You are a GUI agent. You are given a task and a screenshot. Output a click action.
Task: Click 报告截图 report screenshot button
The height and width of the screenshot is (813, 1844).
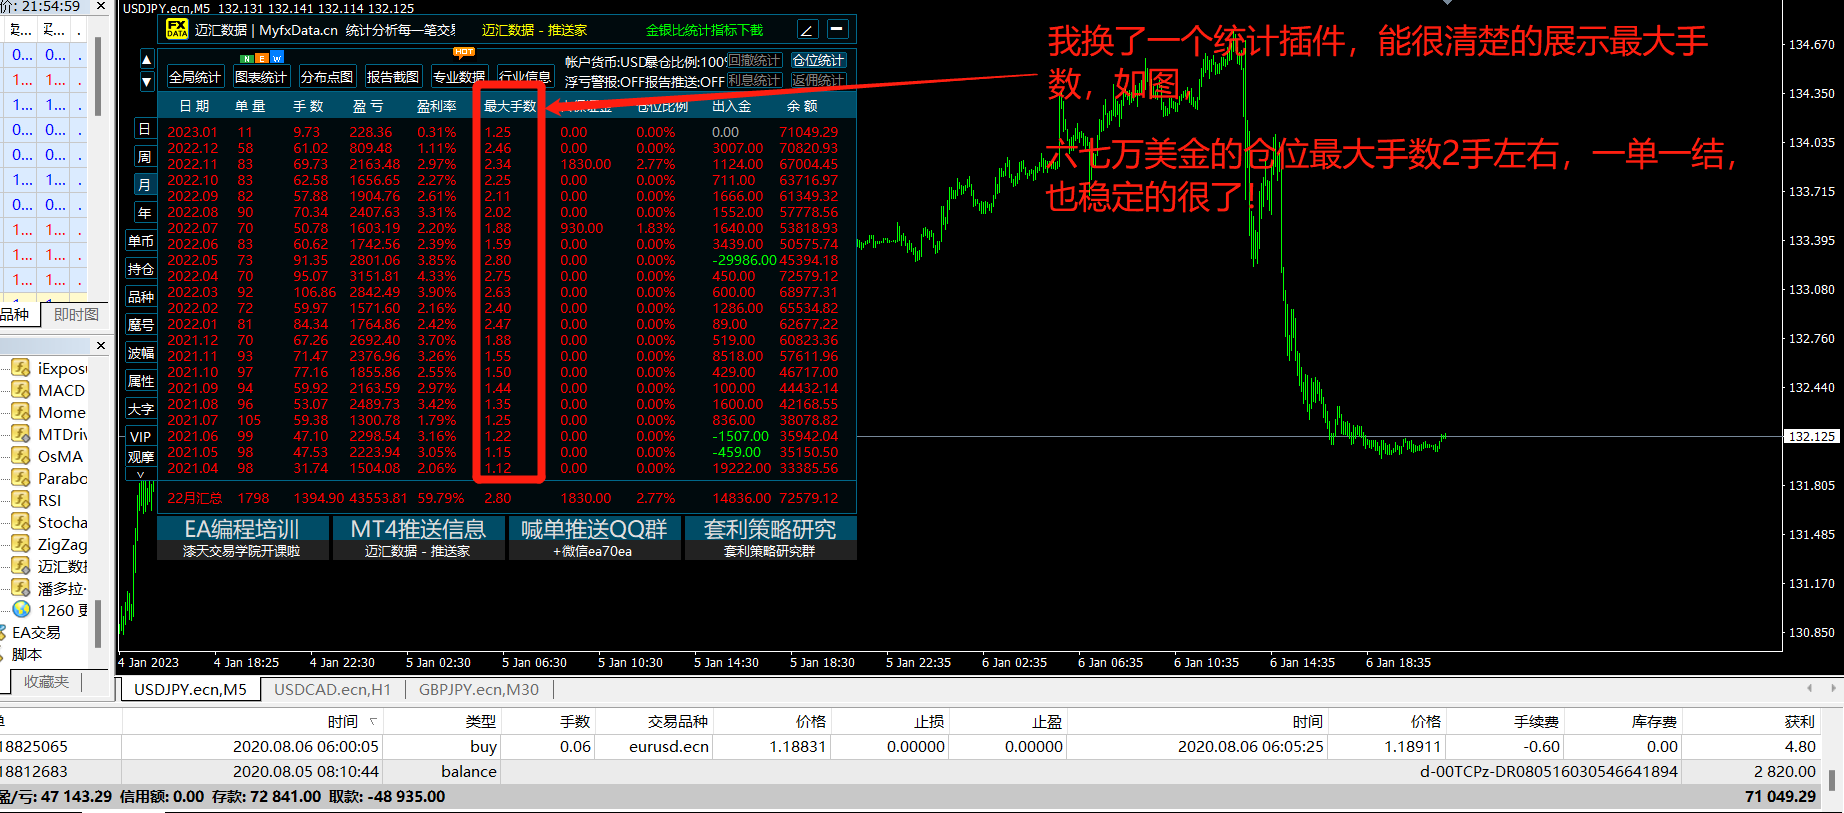(x=393, y=77)
